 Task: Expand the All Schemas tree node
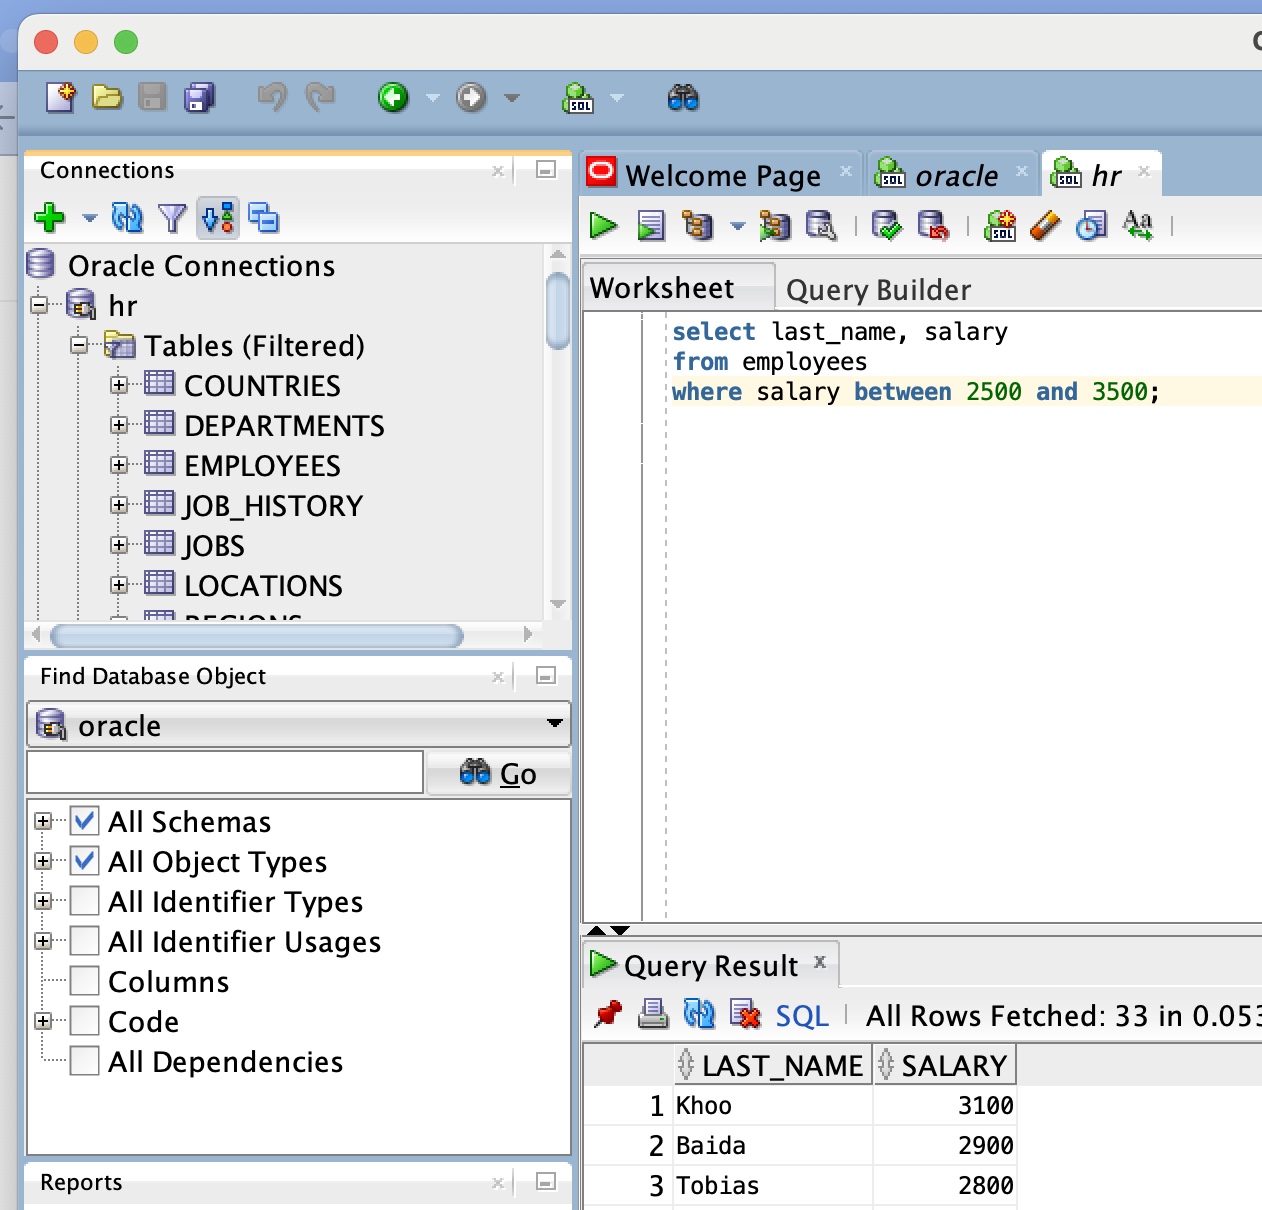click(42, 821)
